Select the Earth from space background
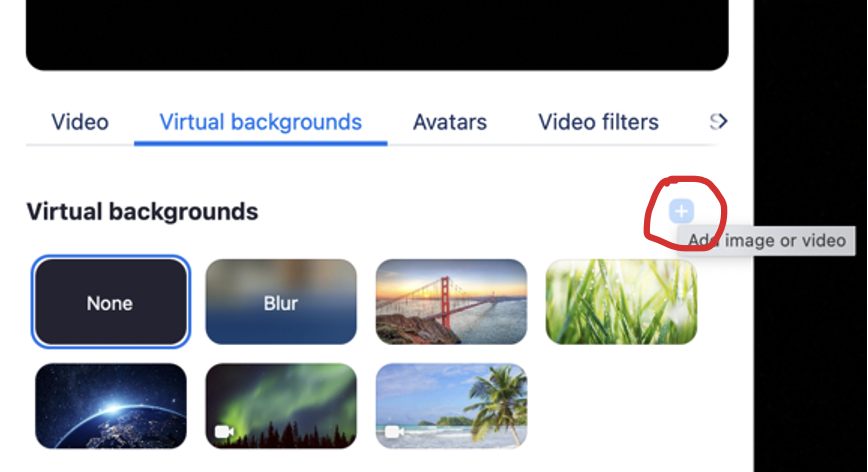The width and height of the screenshot is (868, 472). (x=110, y=406)
